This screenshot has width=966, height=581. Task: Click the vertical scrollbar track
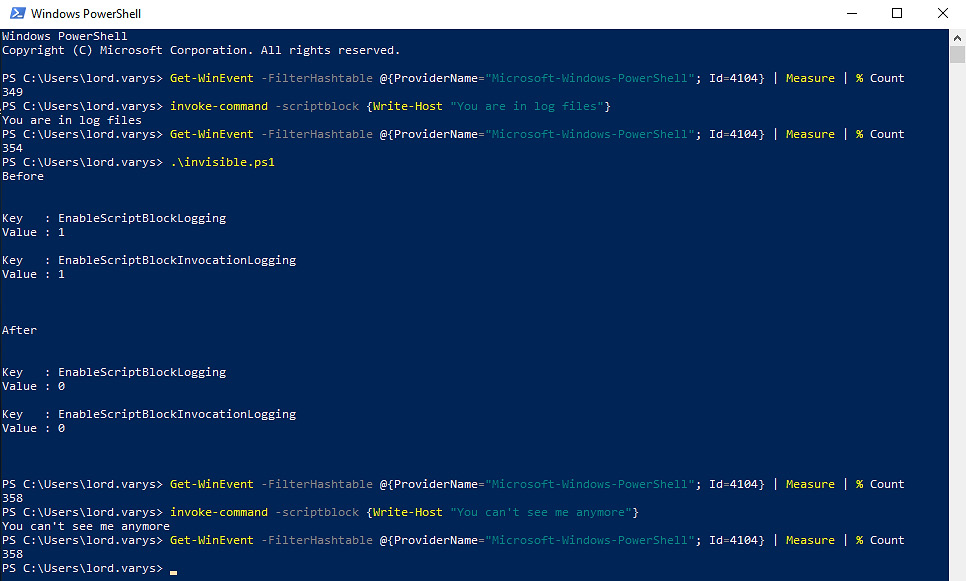pos(957,300)
